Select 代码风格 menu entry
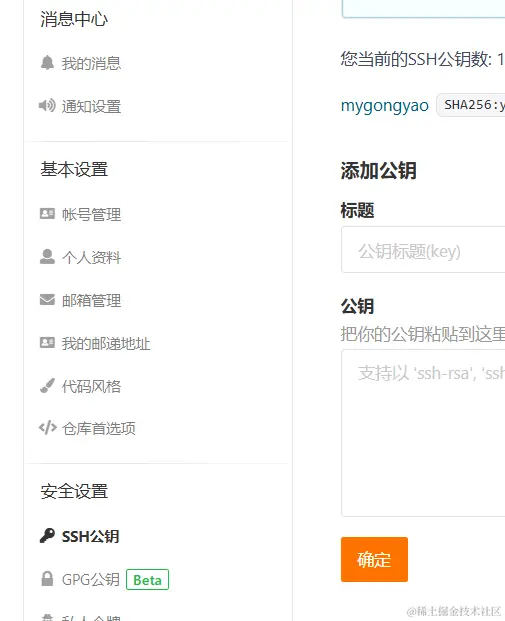 [91, 386]
